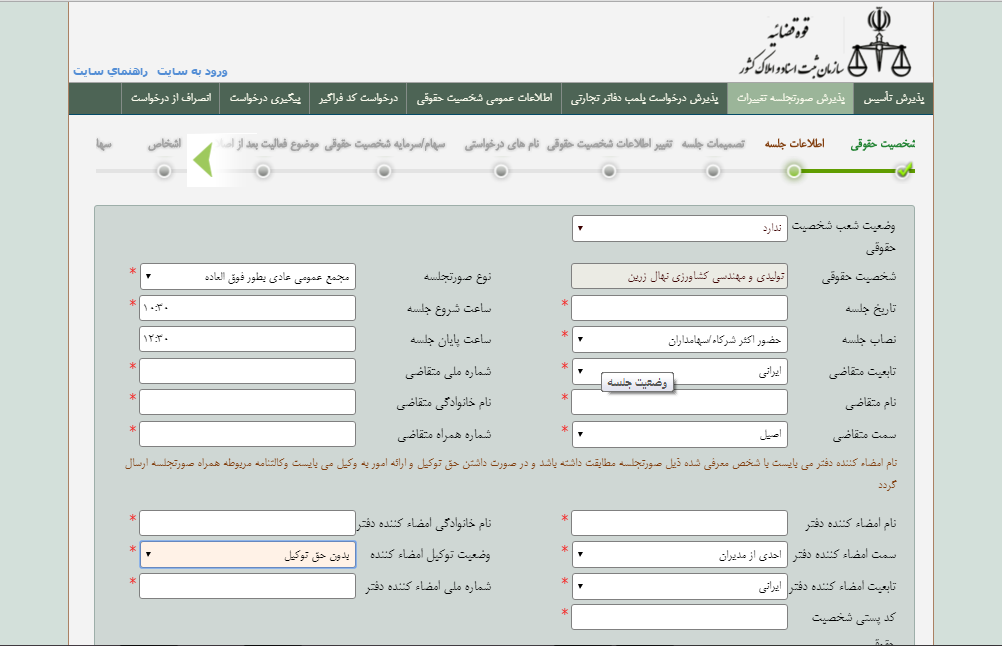Click the اشخاص step marker
Screen dimensions: 1002x646
[x=164, y=171]
